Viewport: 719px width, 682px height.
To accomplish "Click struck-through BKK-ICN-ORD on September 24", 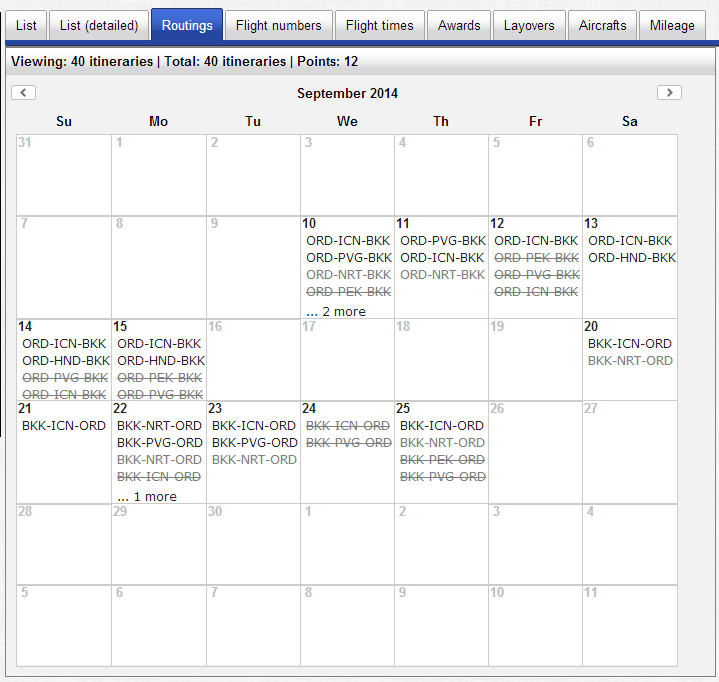I will click(348, 426).
